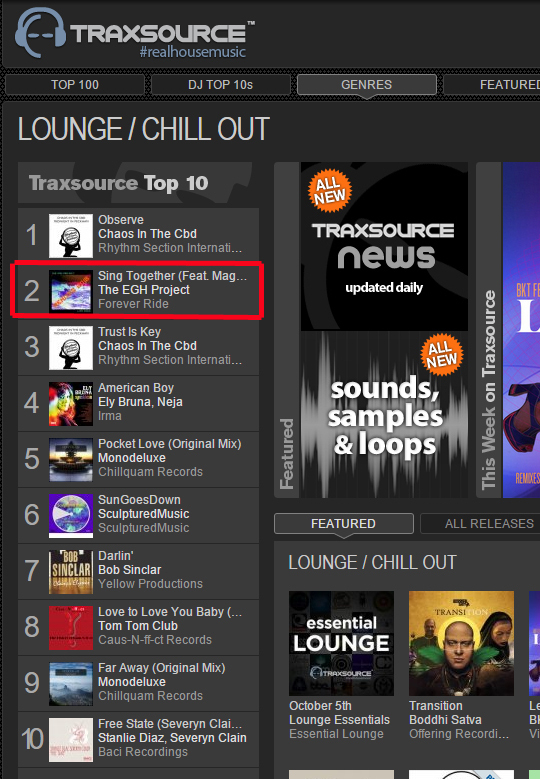This screenshot has width=540, height=779.
Task: Open the Yellow Productions label link
Action: click(x=150, y=584)
